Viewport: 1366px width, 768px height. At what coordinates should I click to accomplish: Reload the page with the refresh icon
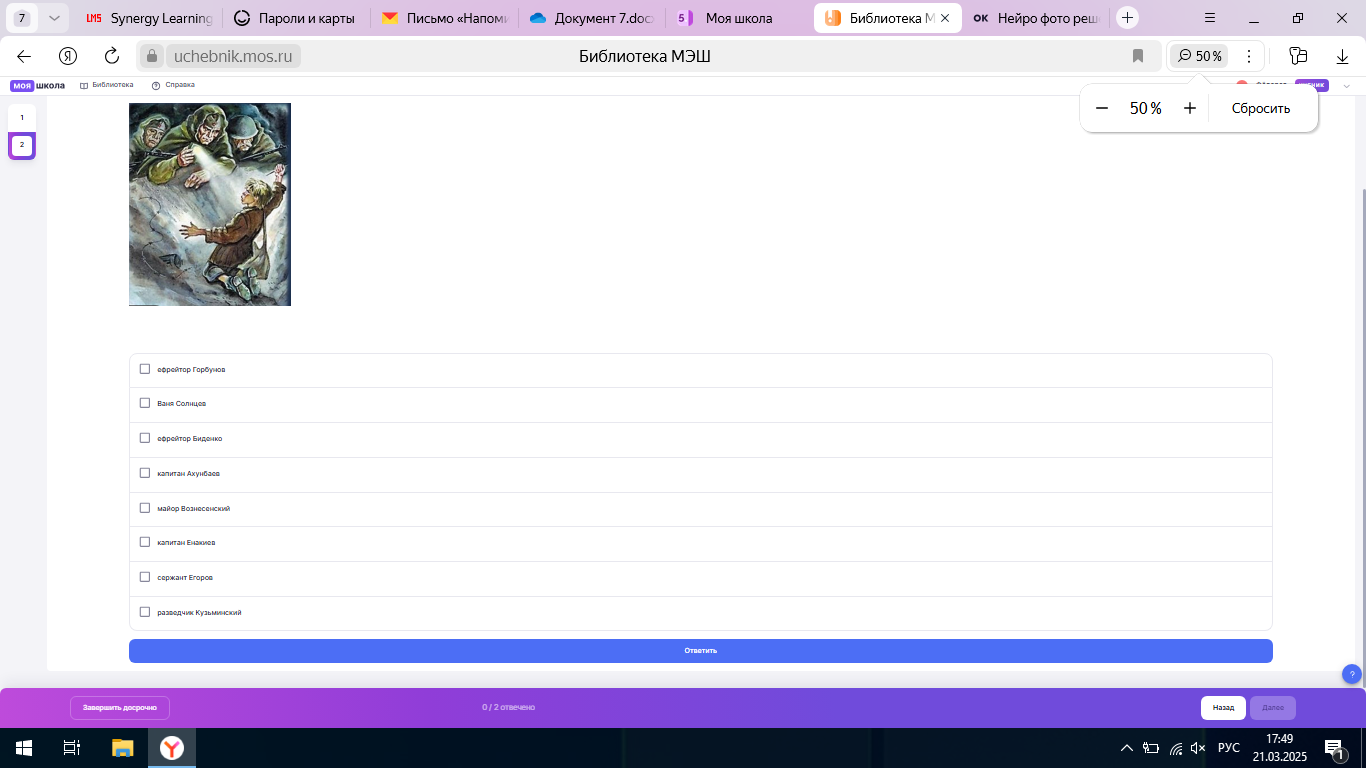pos(112,56)
